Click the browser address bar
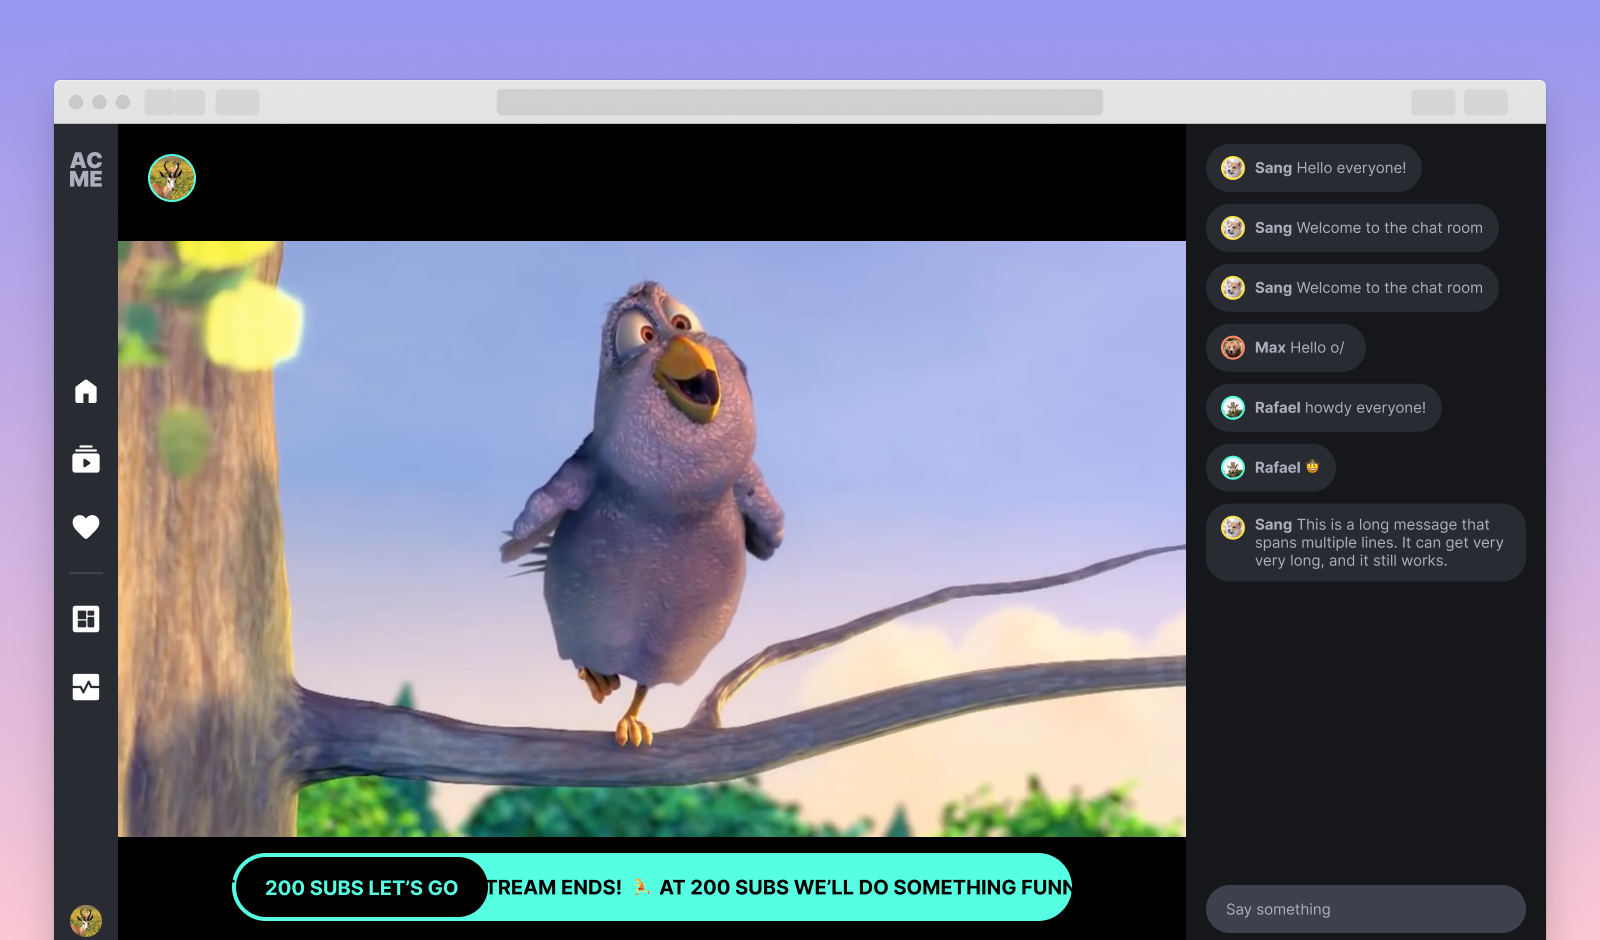The image size is (1600, 940). [800, 102]
